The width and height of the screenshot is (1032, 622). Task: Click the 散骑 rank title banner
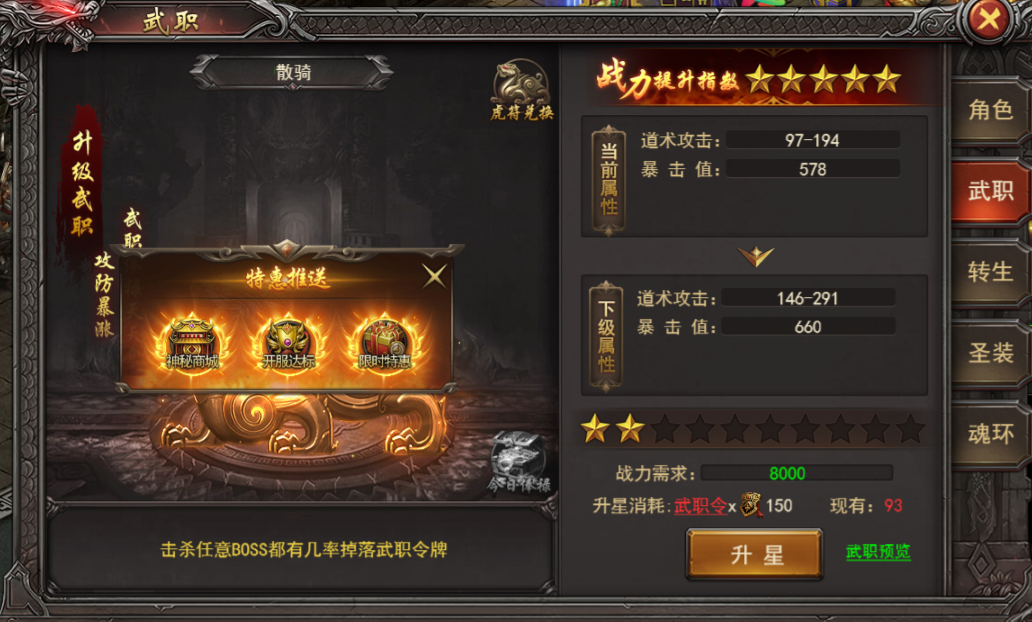(293, 72)
